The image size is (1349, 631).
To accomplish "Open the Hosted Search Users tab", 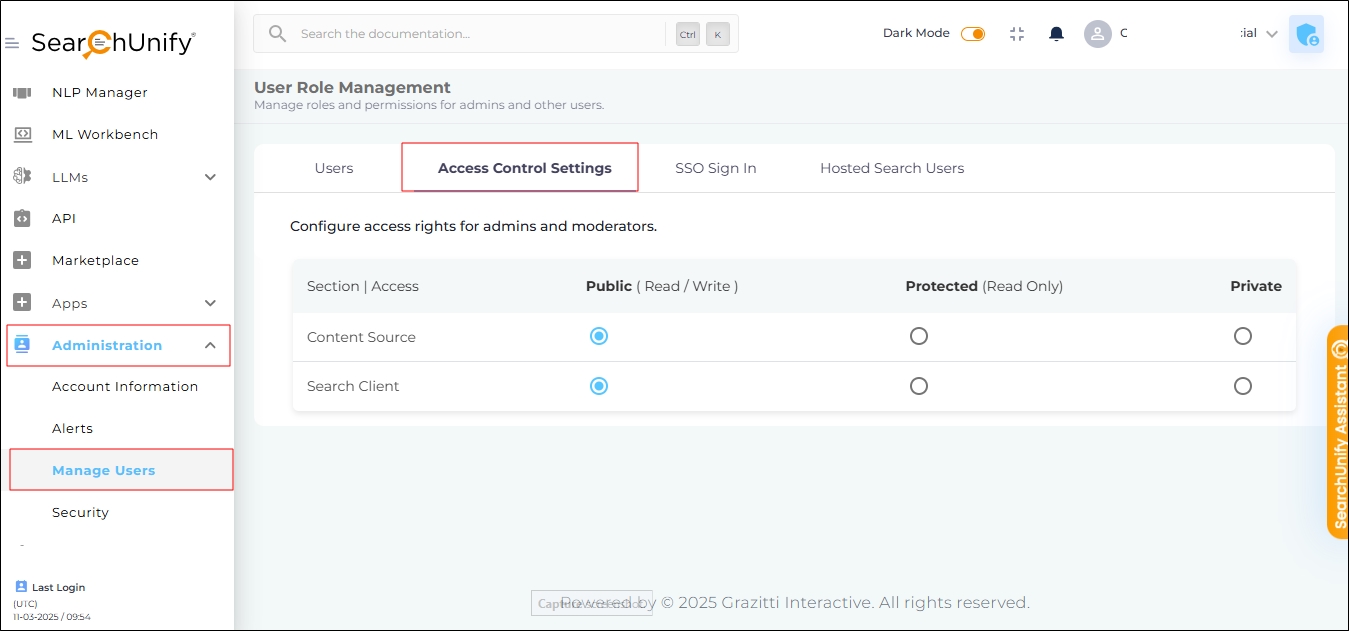I will point(890,167).
